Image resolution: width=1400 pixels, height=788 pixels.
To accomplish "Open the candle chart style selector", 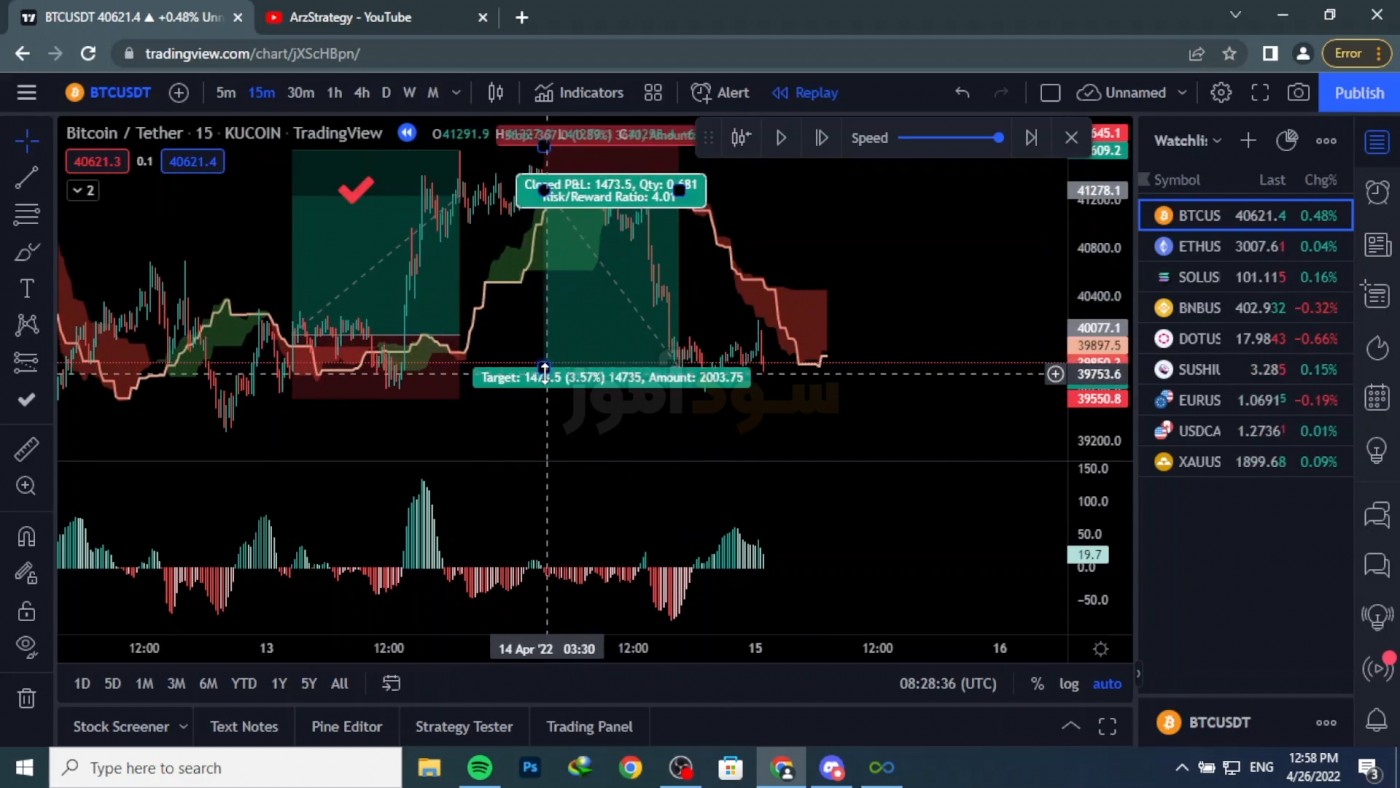I will pos(495,93).
